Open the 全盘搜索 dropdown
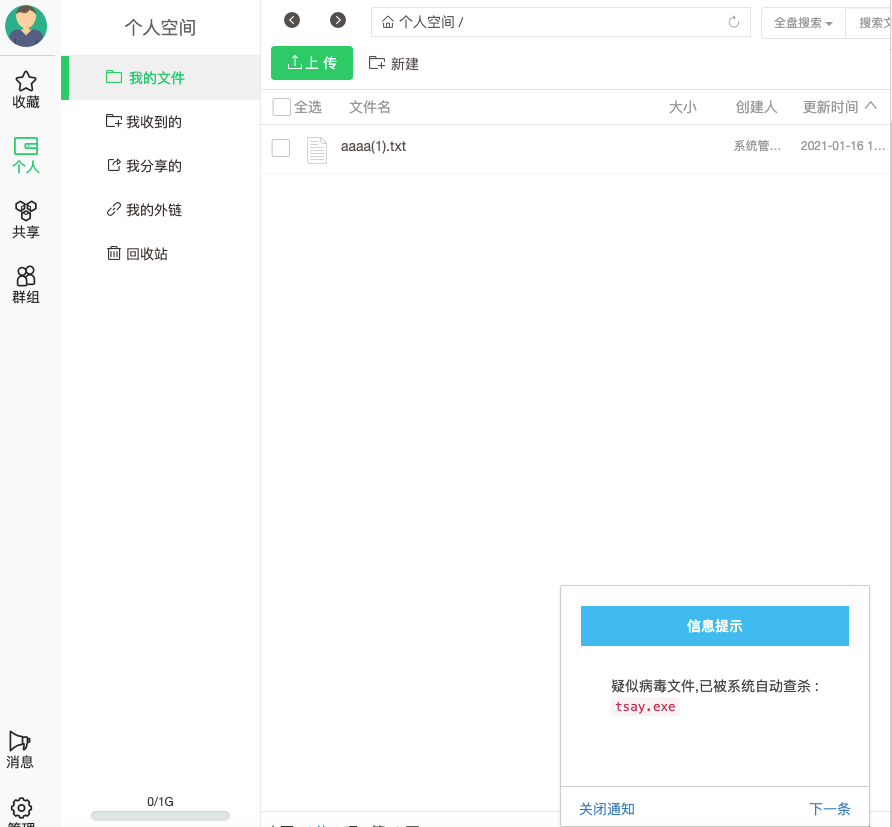Viewport: 892px width, 827px height. (803, 23)
